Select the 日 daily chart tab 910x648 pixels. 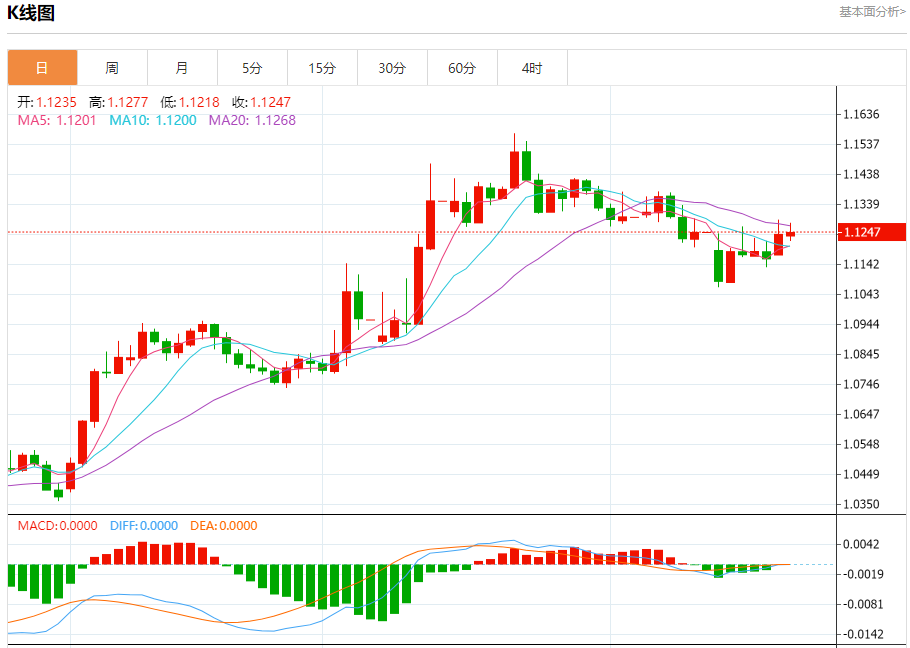[x=42, y=68]
